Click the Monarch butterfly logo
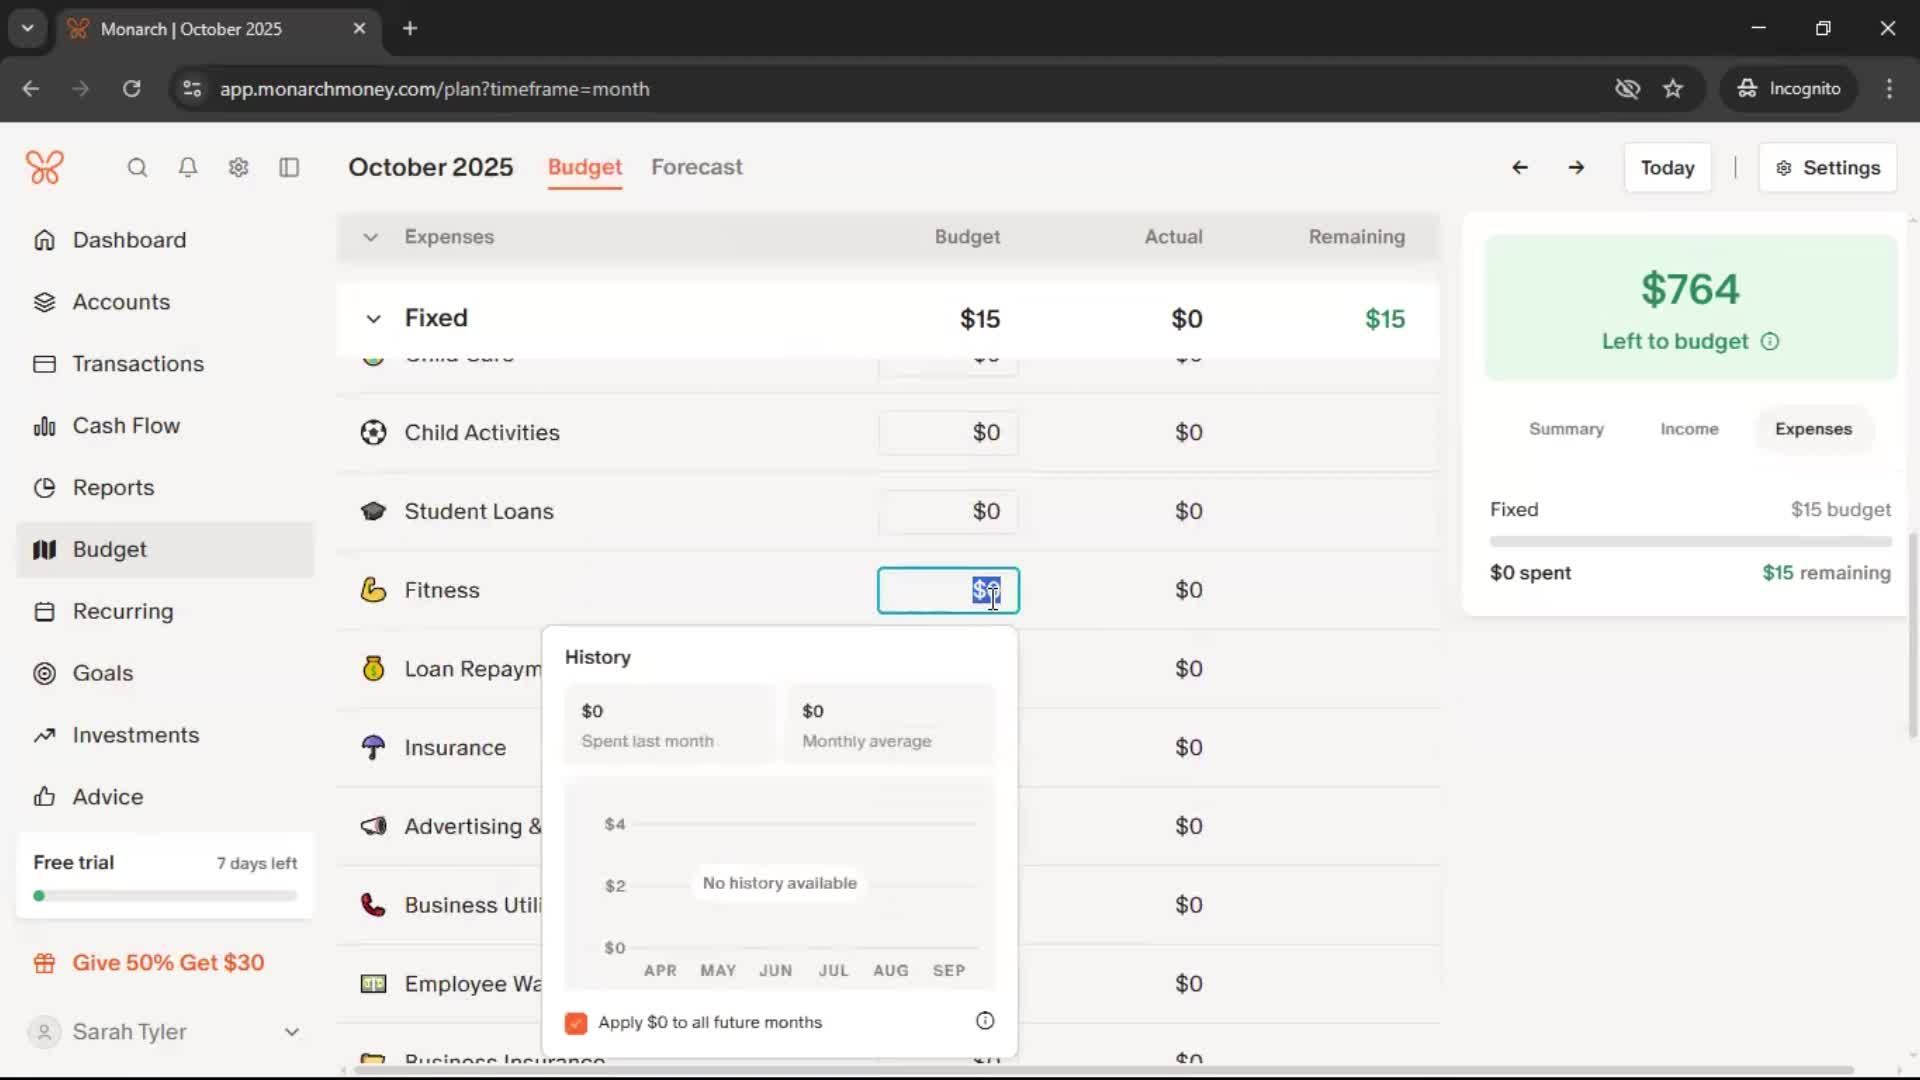1920x1080 pixels. point(45,168)
